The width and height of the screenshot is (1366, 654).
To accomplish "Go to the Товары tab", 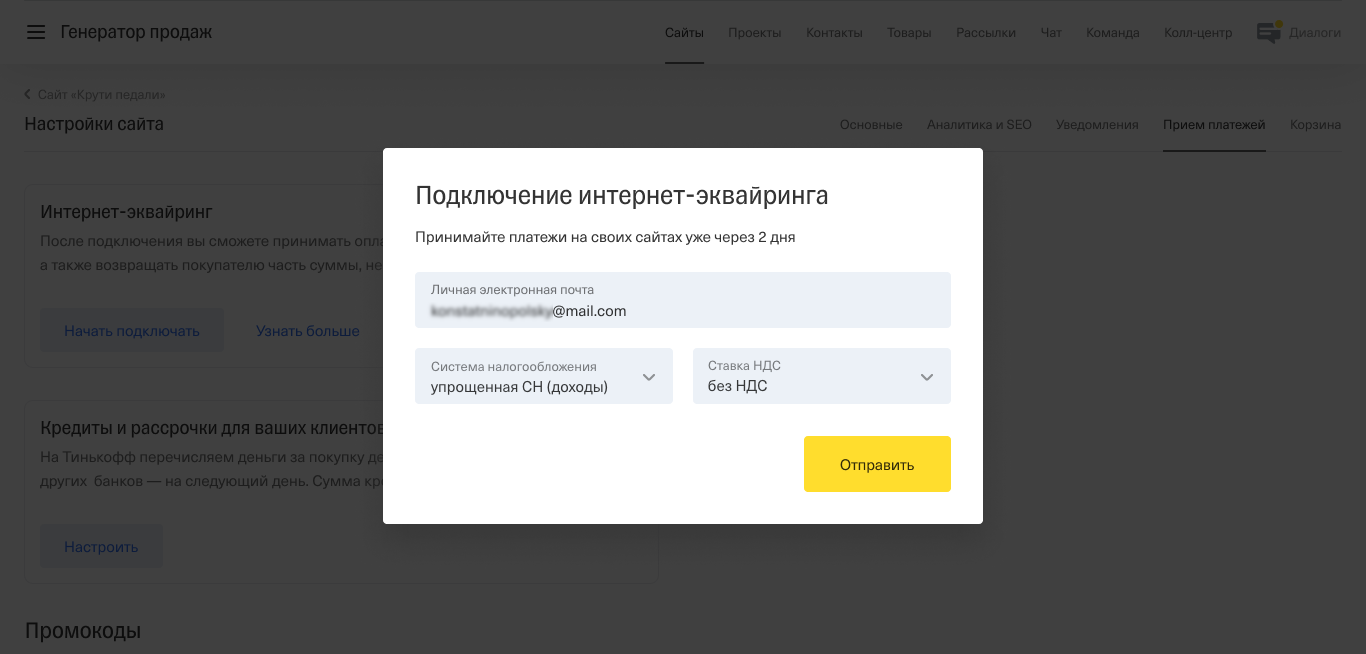I will 909,32.
